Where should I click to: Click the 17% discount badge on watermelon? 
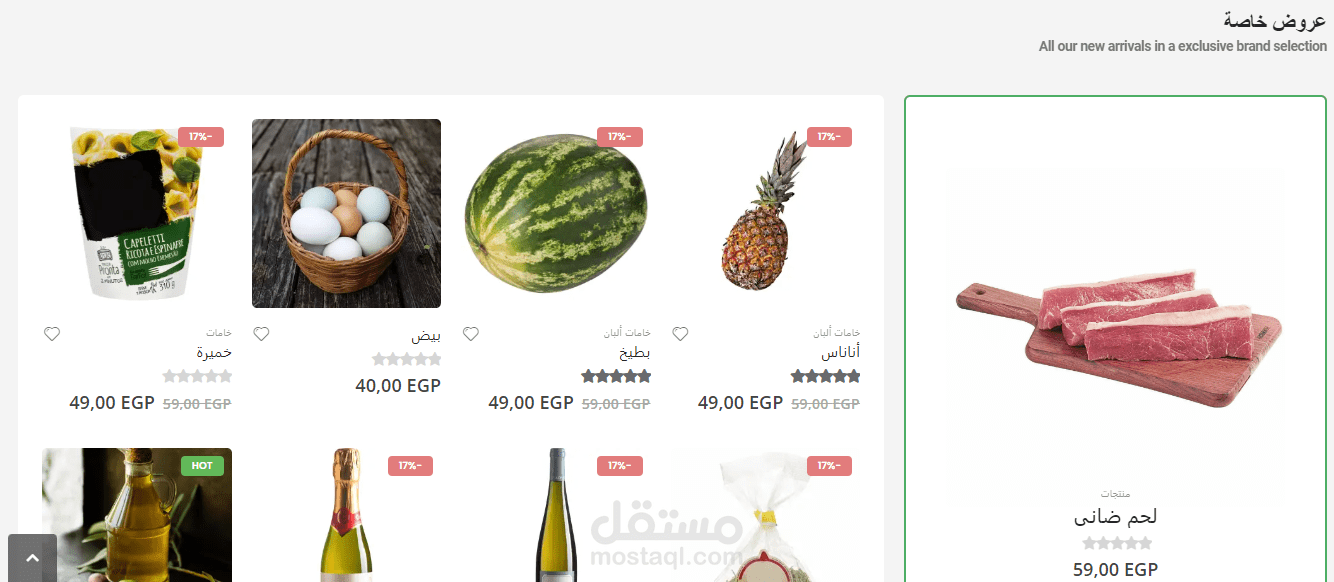point(620,137)
